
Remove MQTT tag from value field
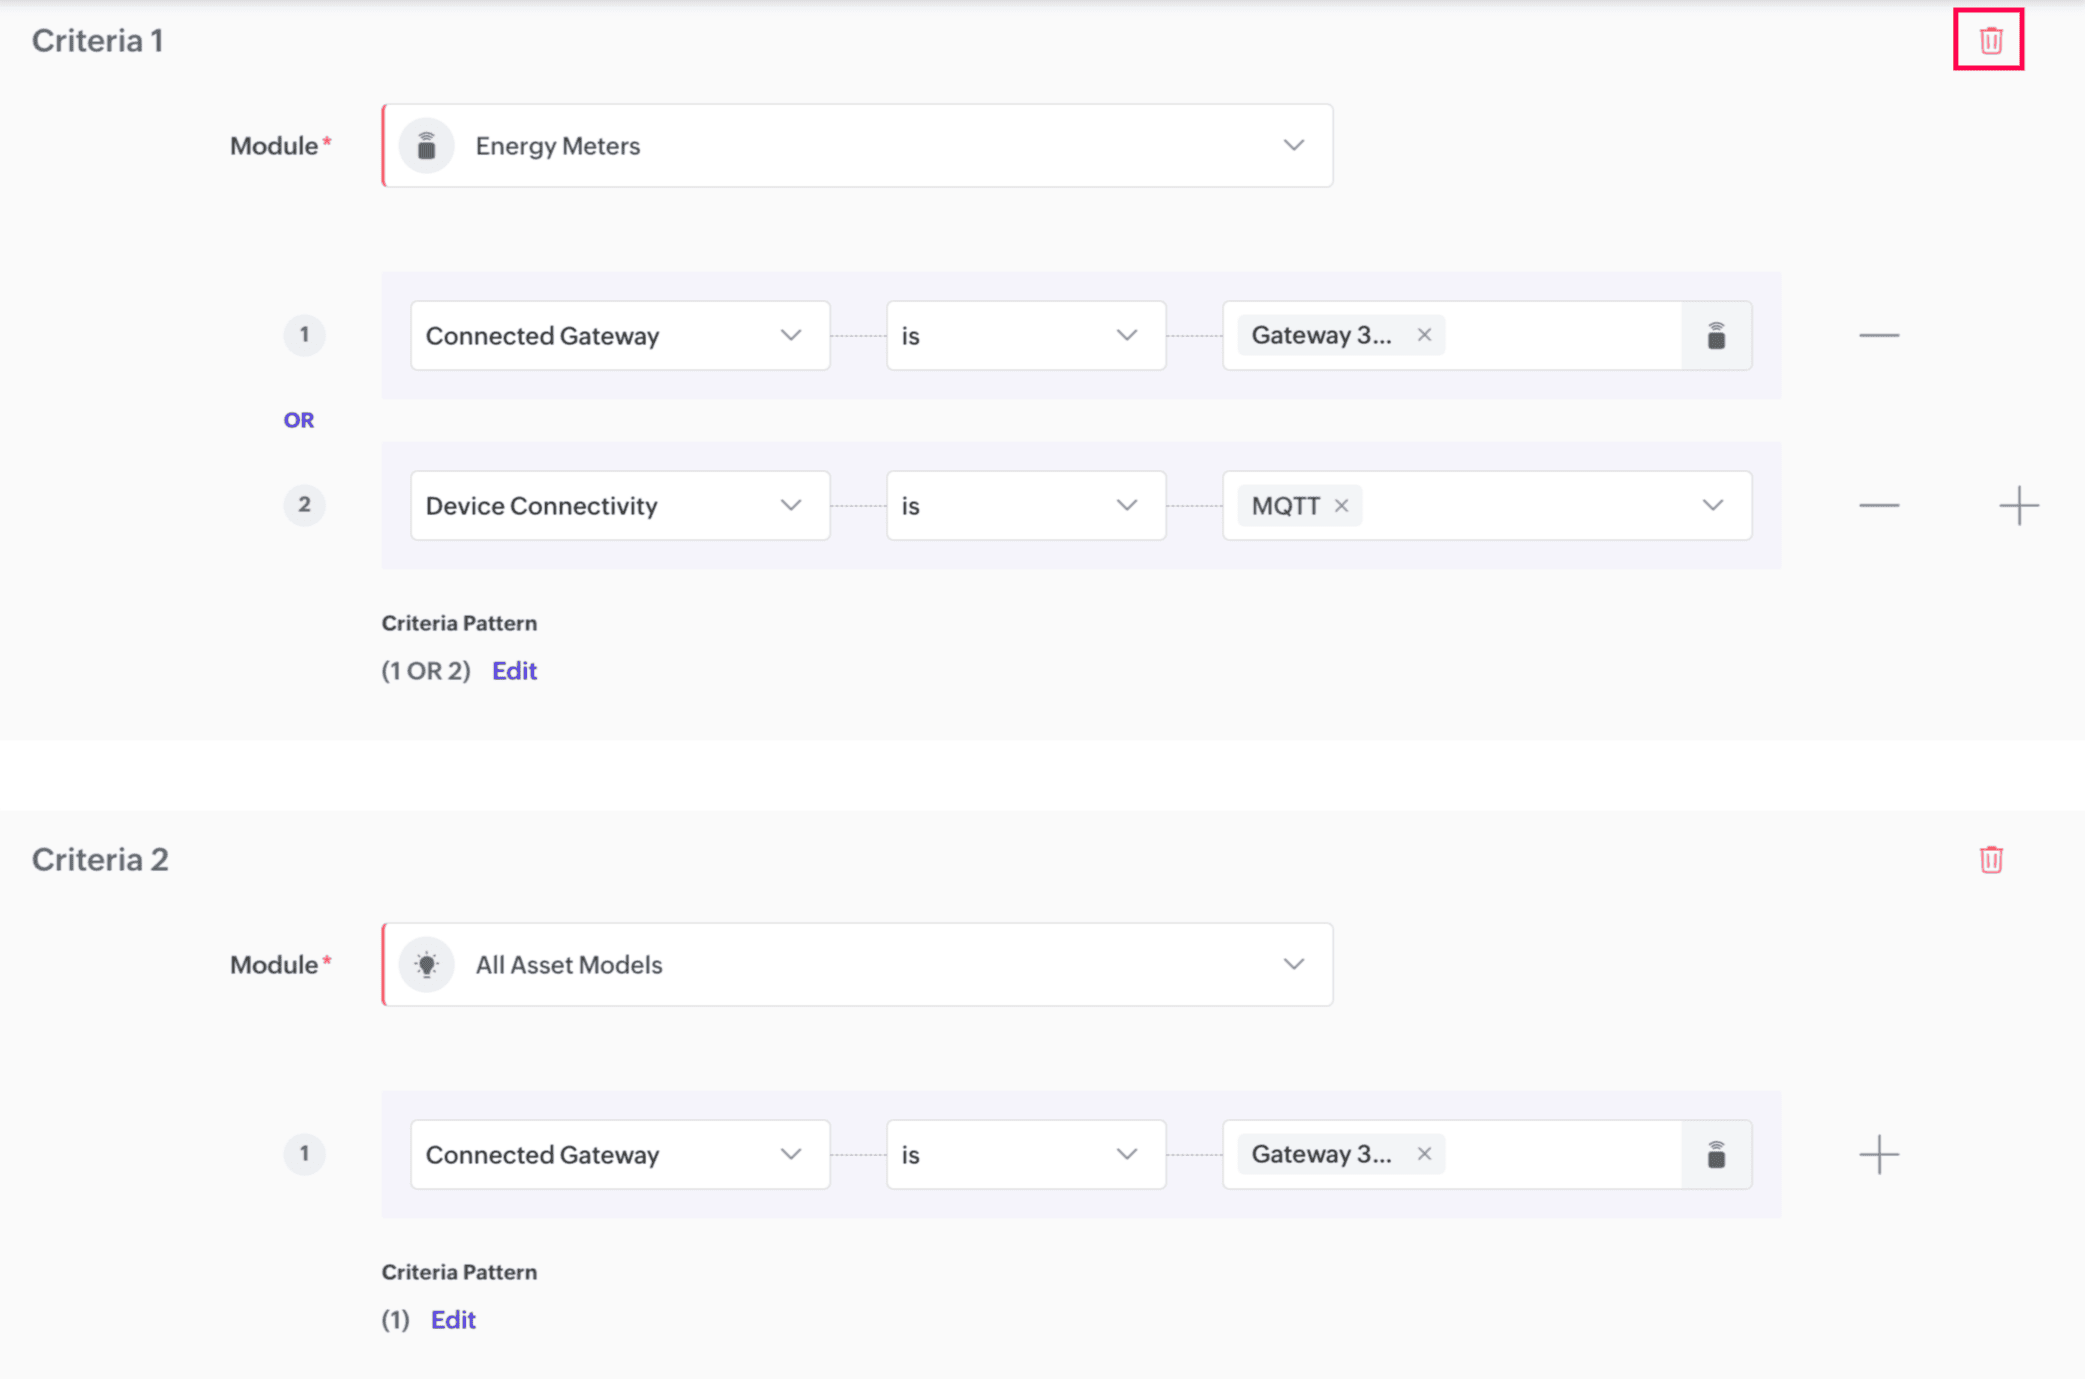(1341, 506)
